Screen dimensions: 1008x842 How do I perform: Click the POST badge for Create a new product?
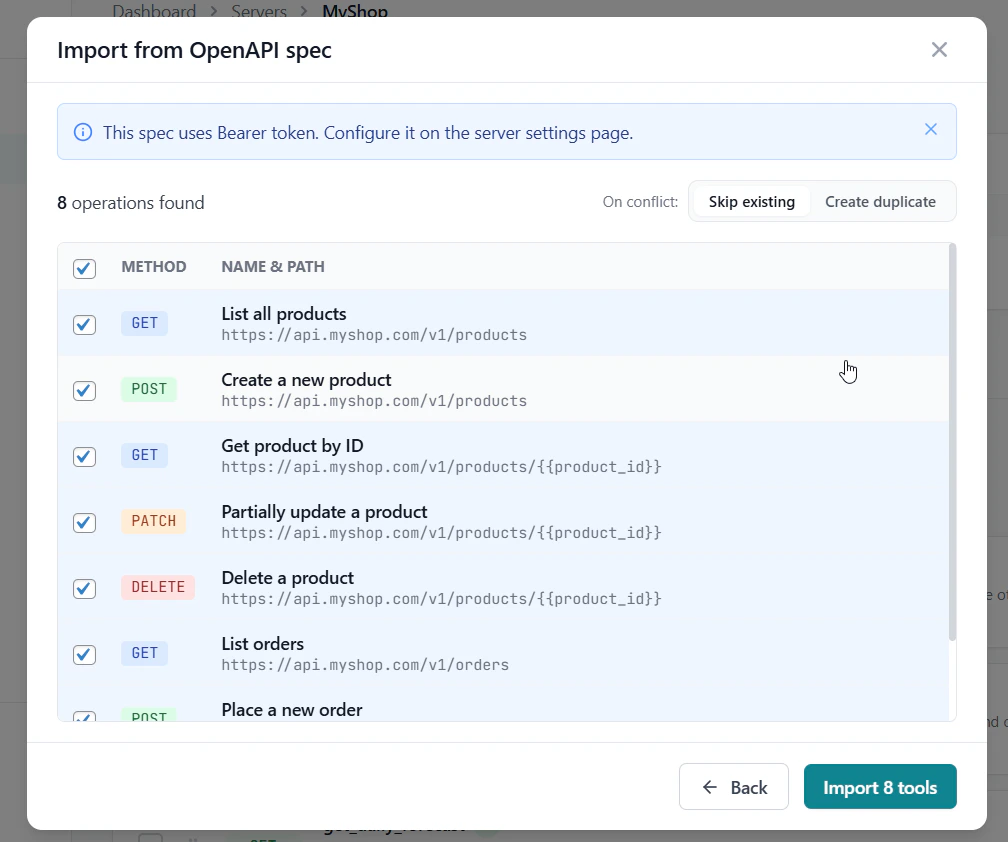tap(149, 389)
